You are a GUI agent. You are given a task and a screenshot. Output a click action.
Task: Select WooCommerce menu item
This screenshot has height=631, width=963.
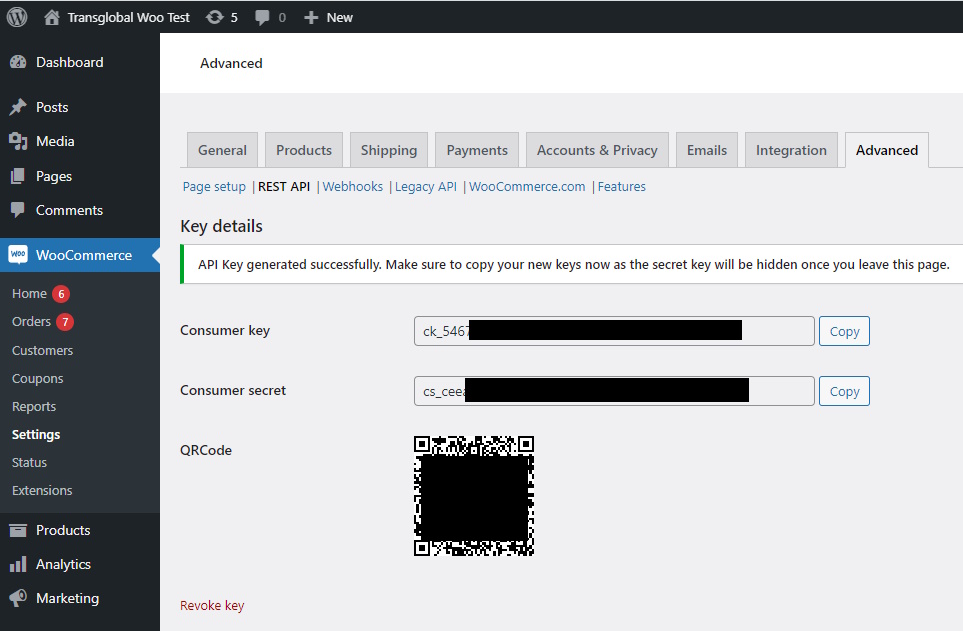point(84,255)
